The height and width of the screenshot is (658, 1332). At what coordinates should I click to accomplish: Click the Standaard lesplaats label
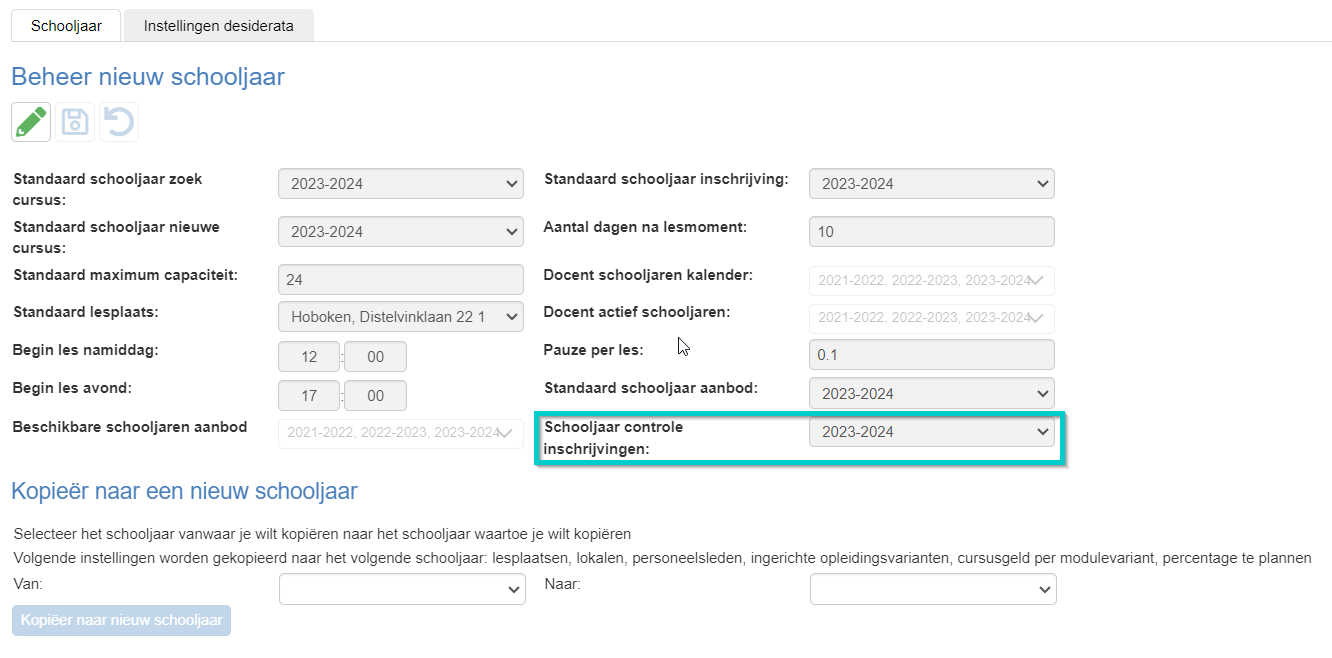pos(87,312)
